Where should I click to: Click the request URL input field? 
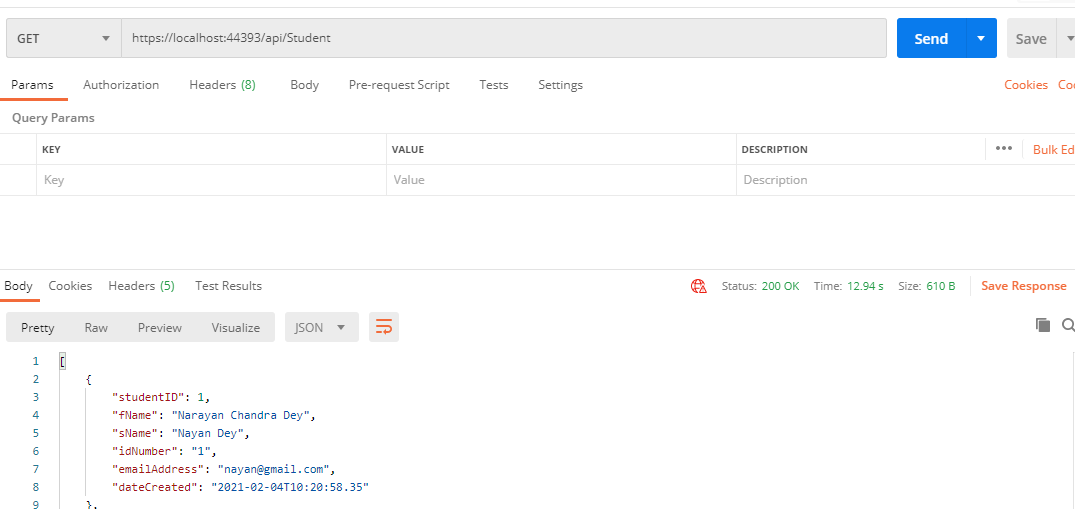coord(503,39)
